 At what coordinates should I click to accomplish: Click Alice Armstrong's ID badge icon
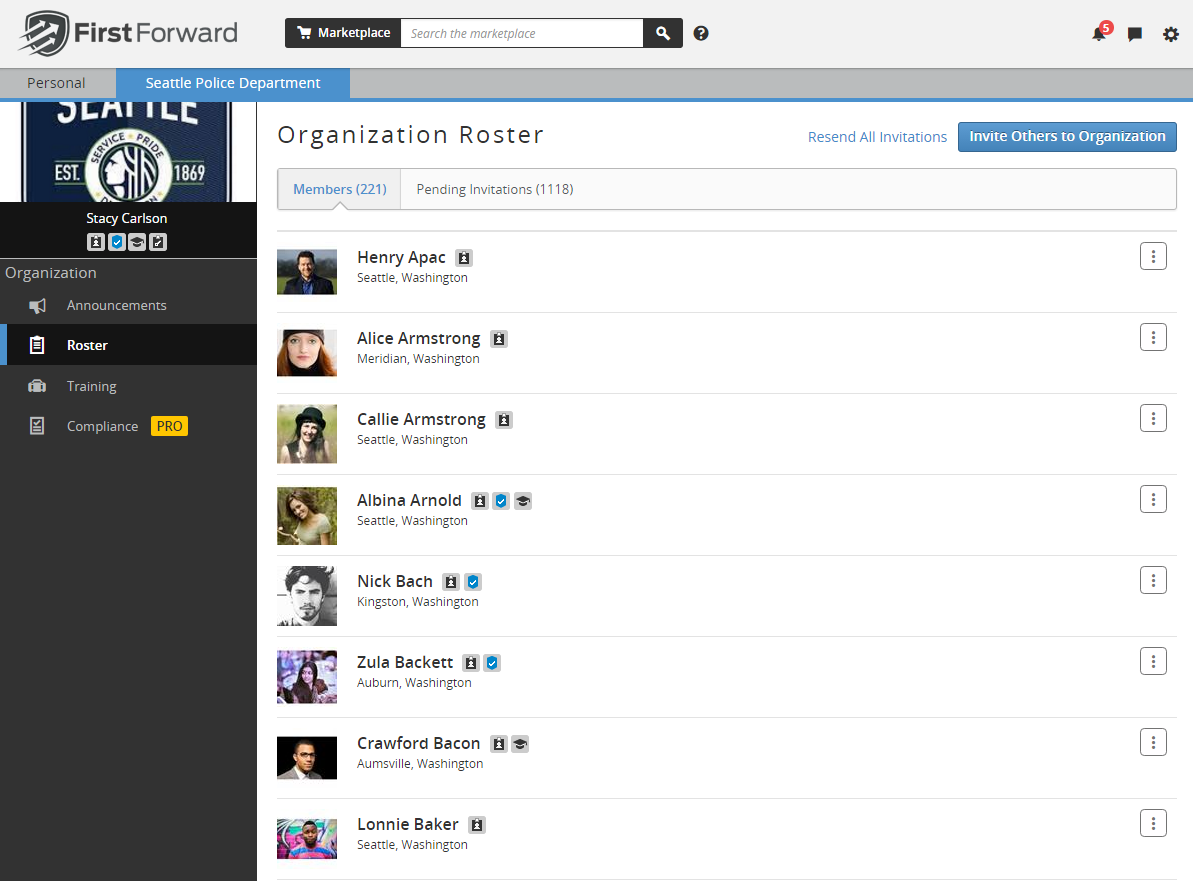(x=499, y=339)
